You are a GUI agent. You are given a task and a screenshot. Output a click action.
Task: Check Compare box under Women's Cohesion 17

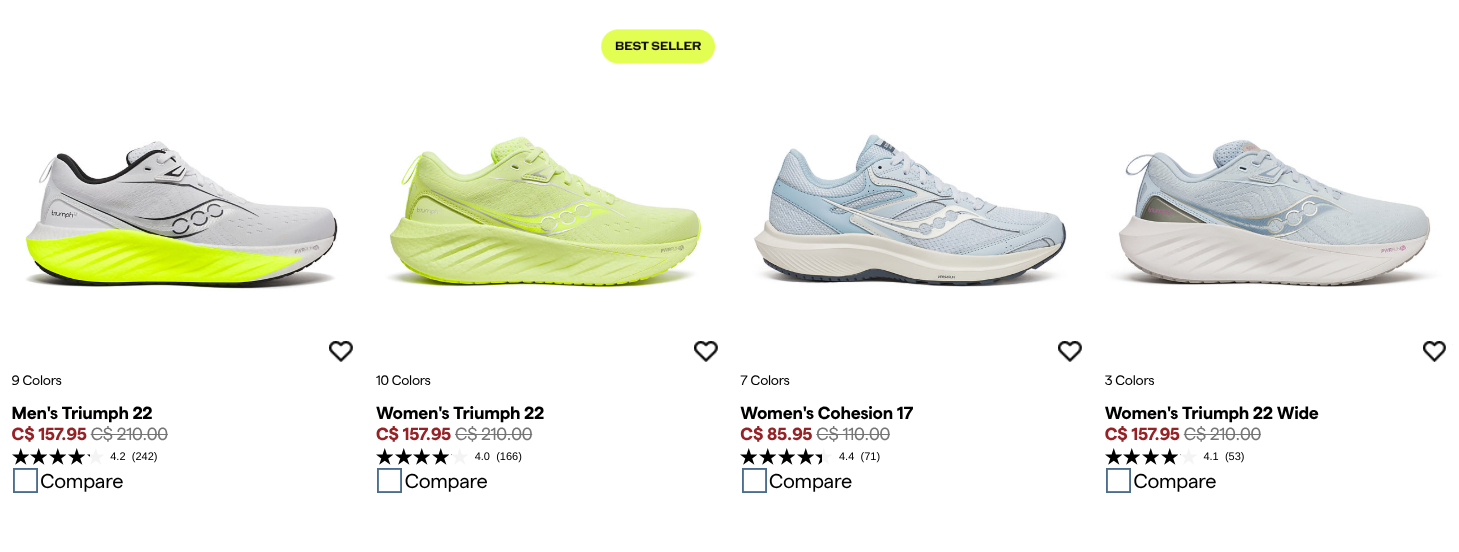(754, 481)
